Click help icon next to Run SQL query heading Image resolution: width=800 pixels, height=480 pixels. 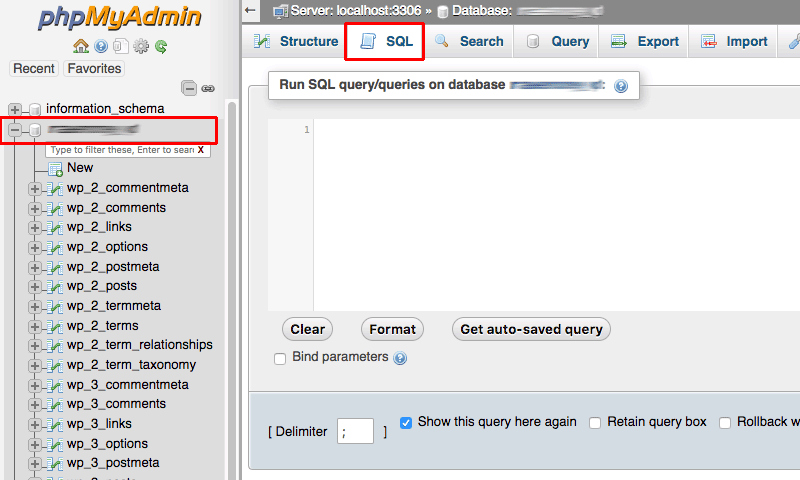point(620,86)
